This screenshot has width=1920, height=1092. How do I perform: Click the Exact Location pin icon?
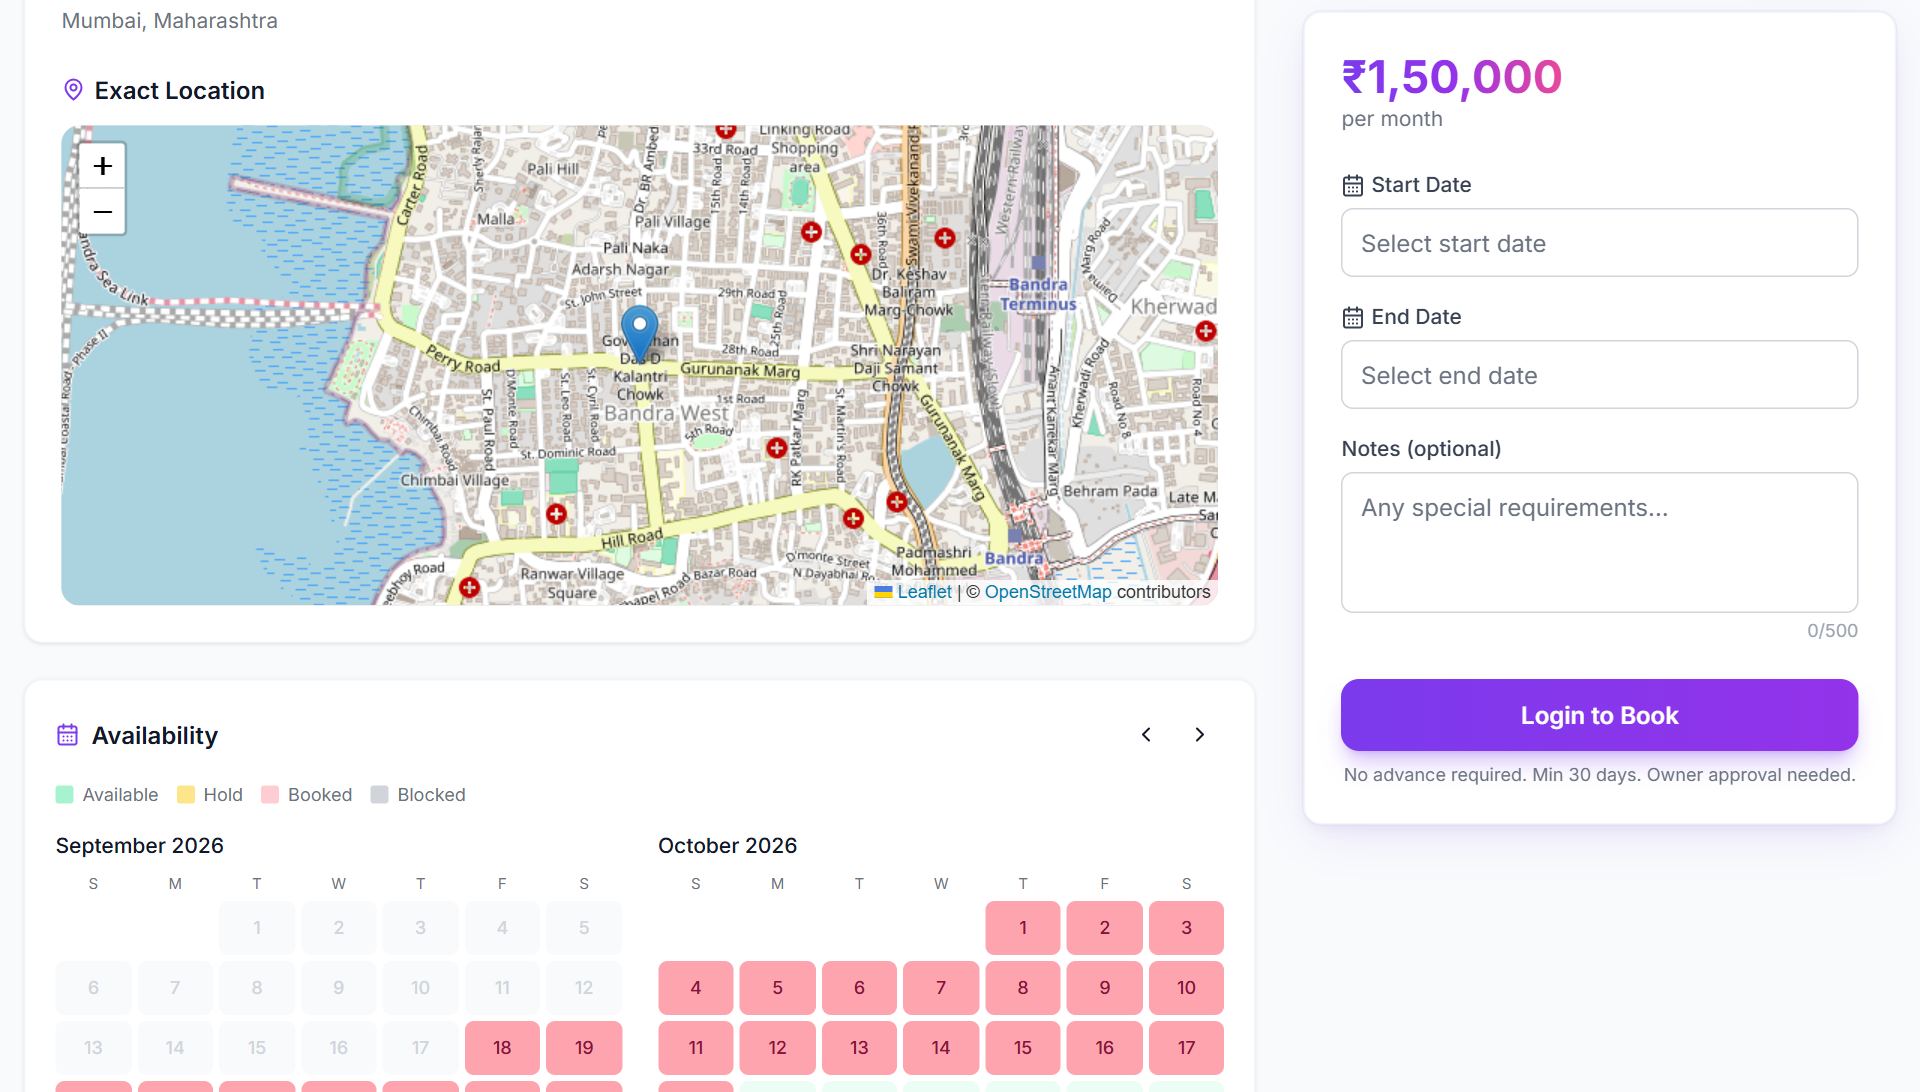73,90
